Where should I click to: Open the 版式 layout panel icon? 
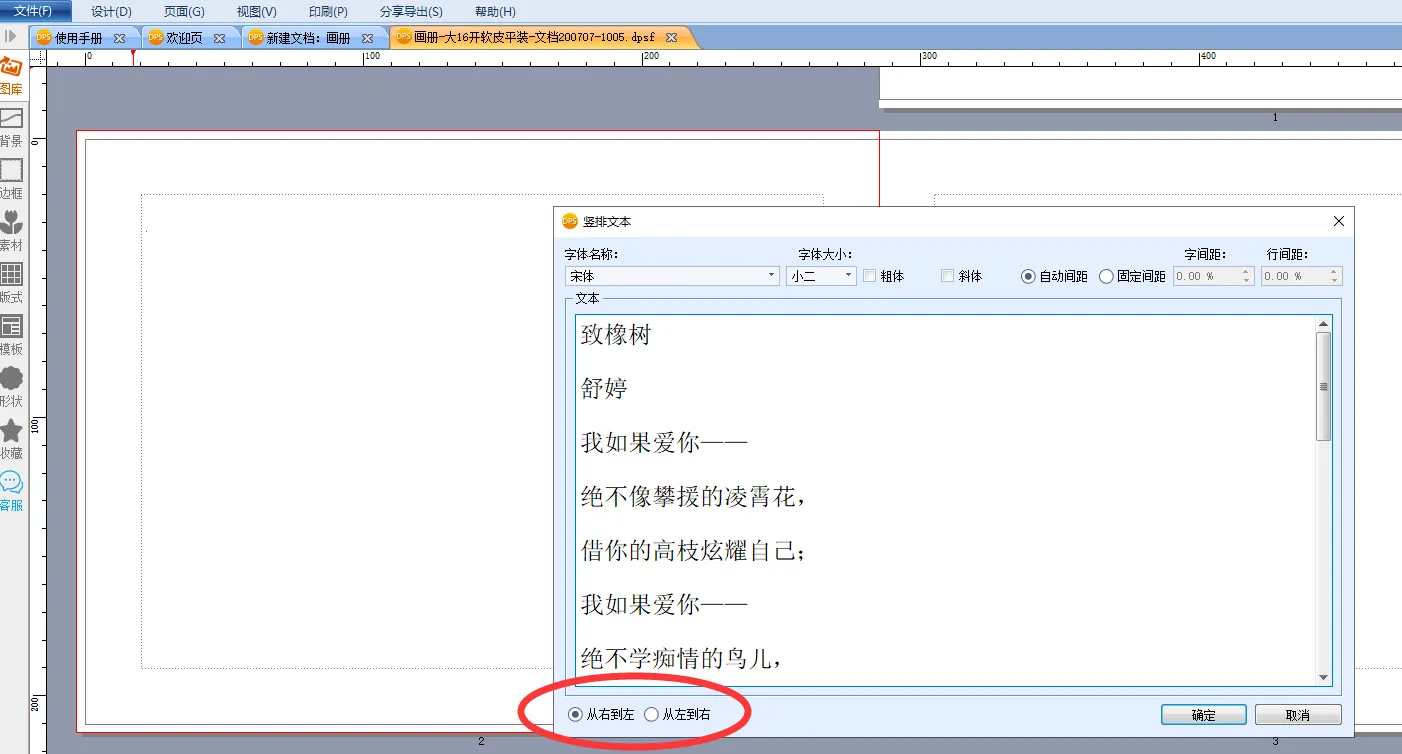tap(11, 274)
